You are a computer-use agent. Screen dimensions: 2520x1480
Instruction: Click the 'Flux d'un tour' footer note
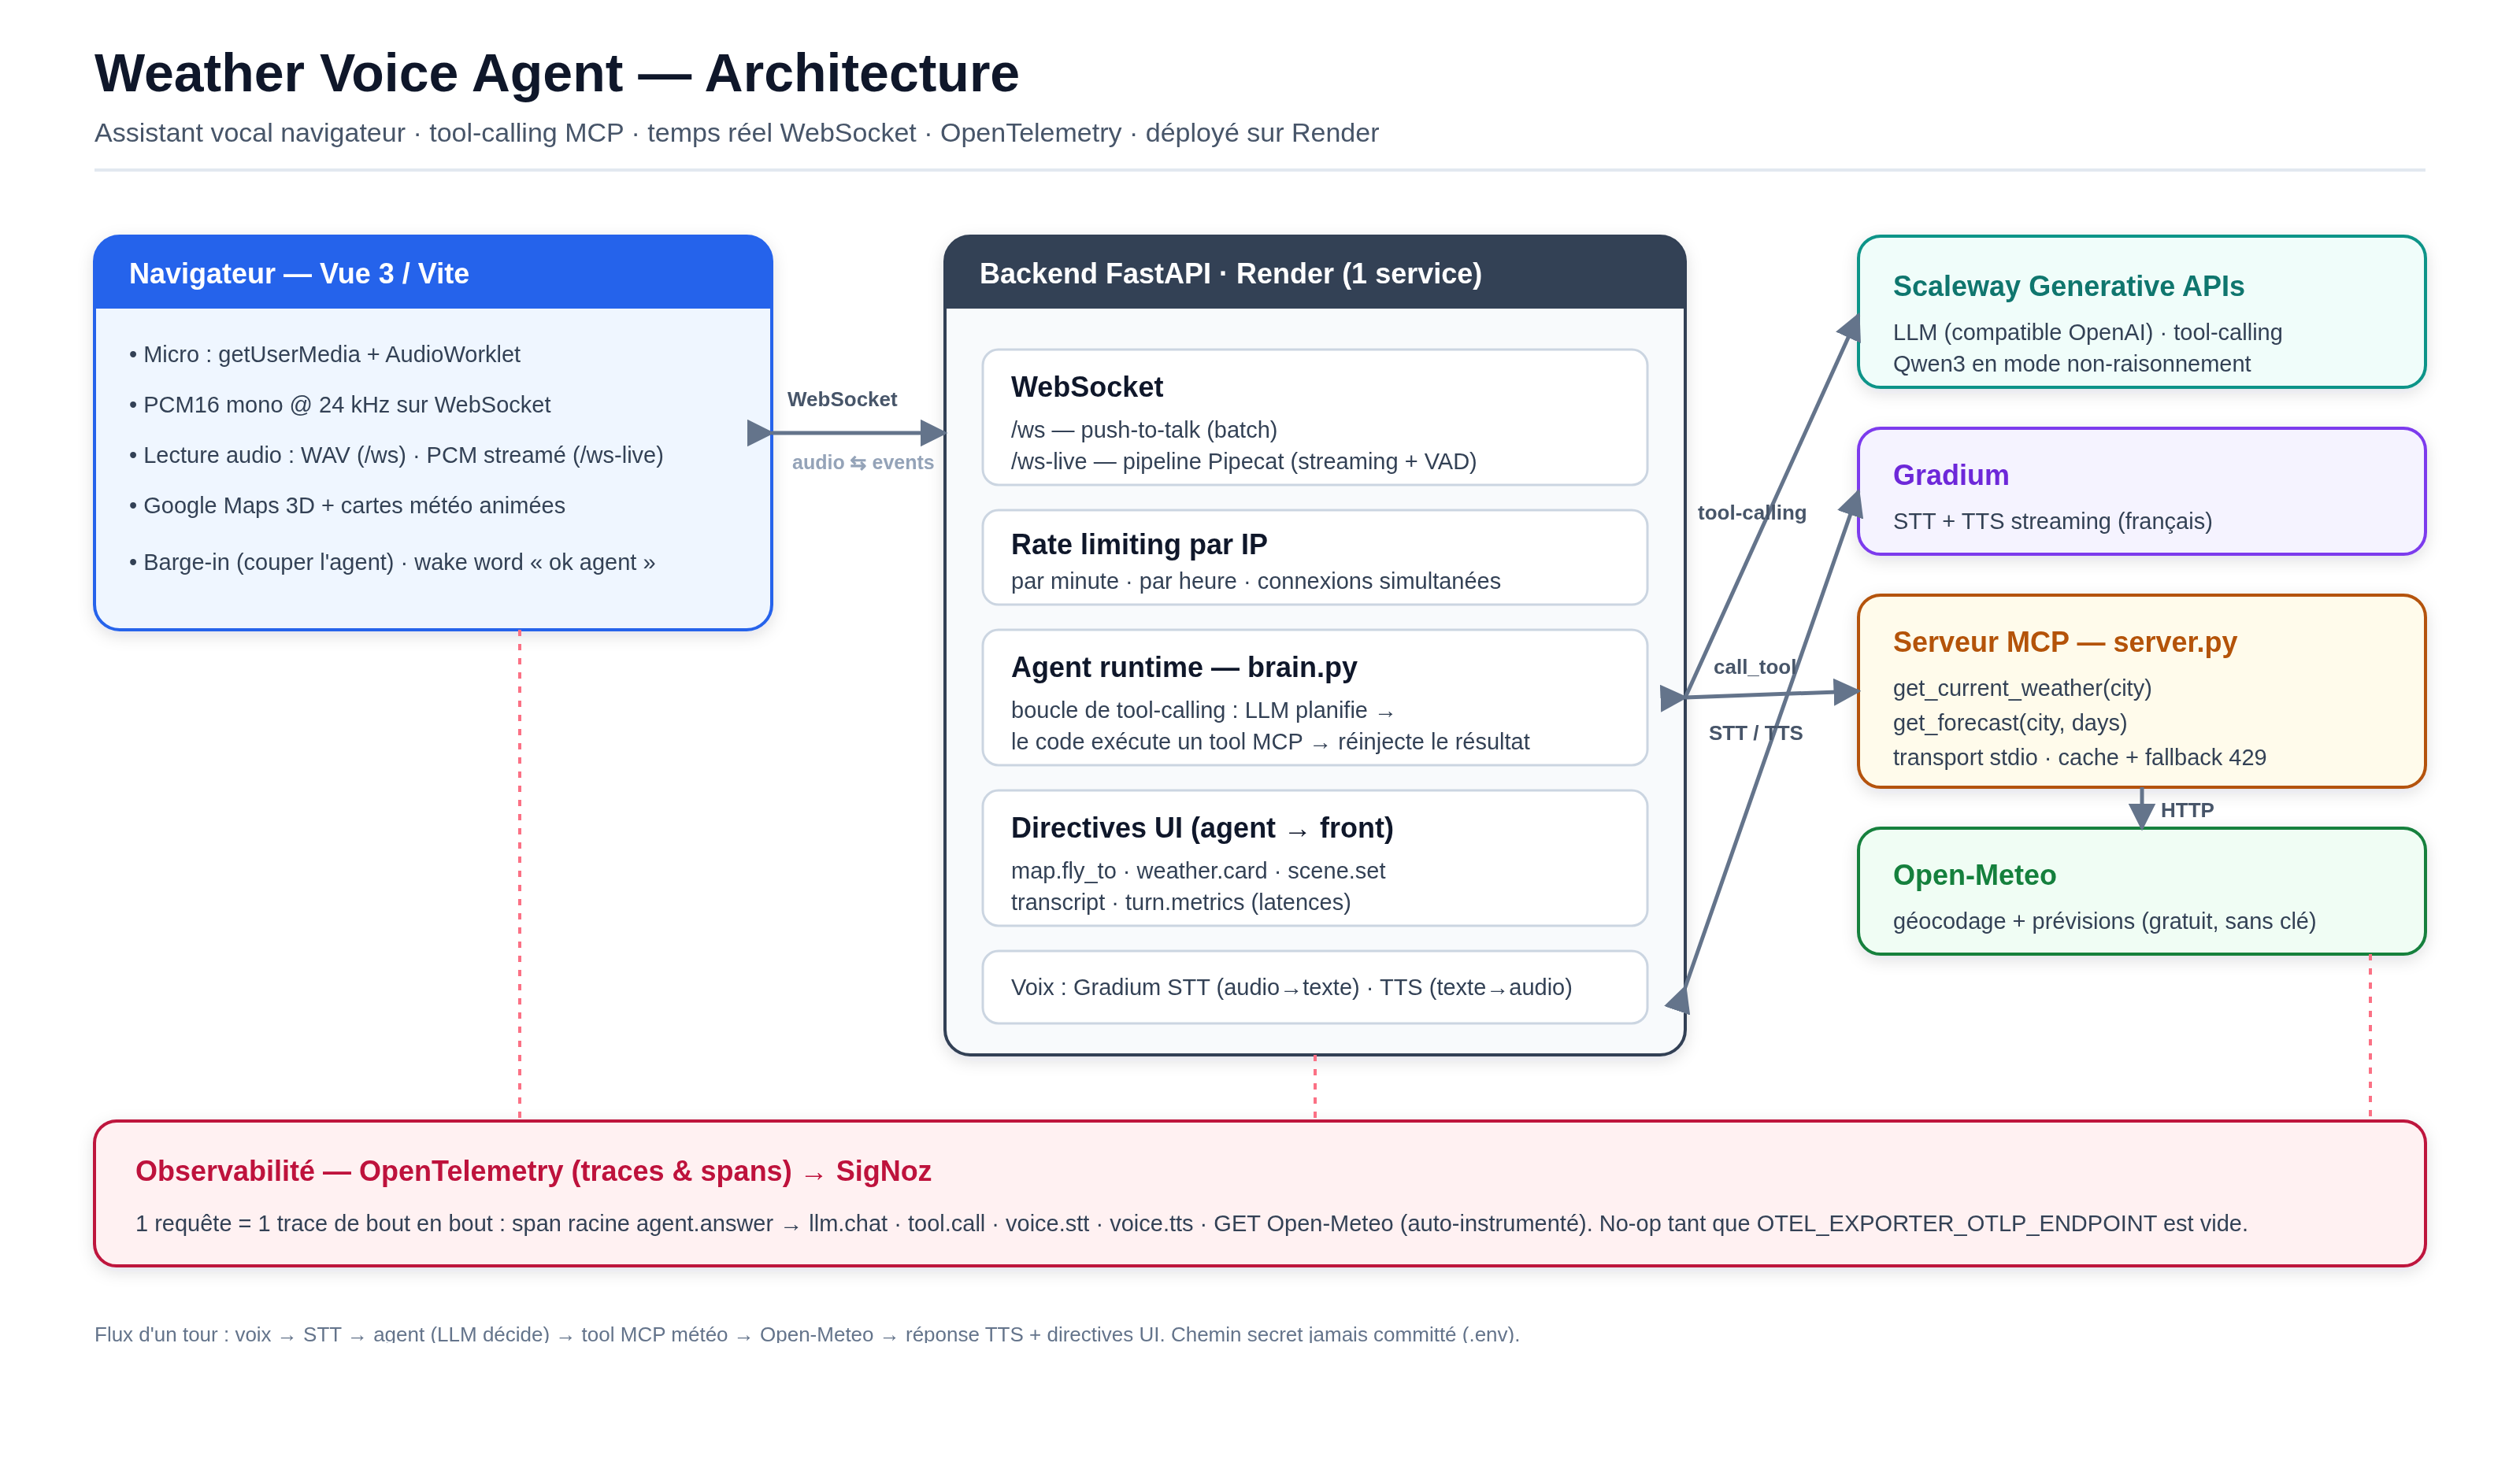point(806,1334)
